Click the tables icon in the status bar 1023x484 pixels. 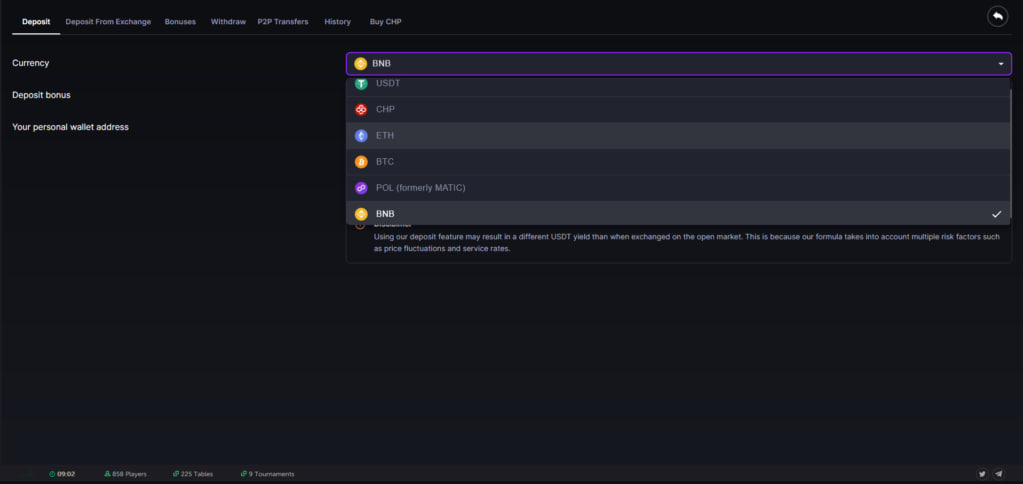(176, 474)
